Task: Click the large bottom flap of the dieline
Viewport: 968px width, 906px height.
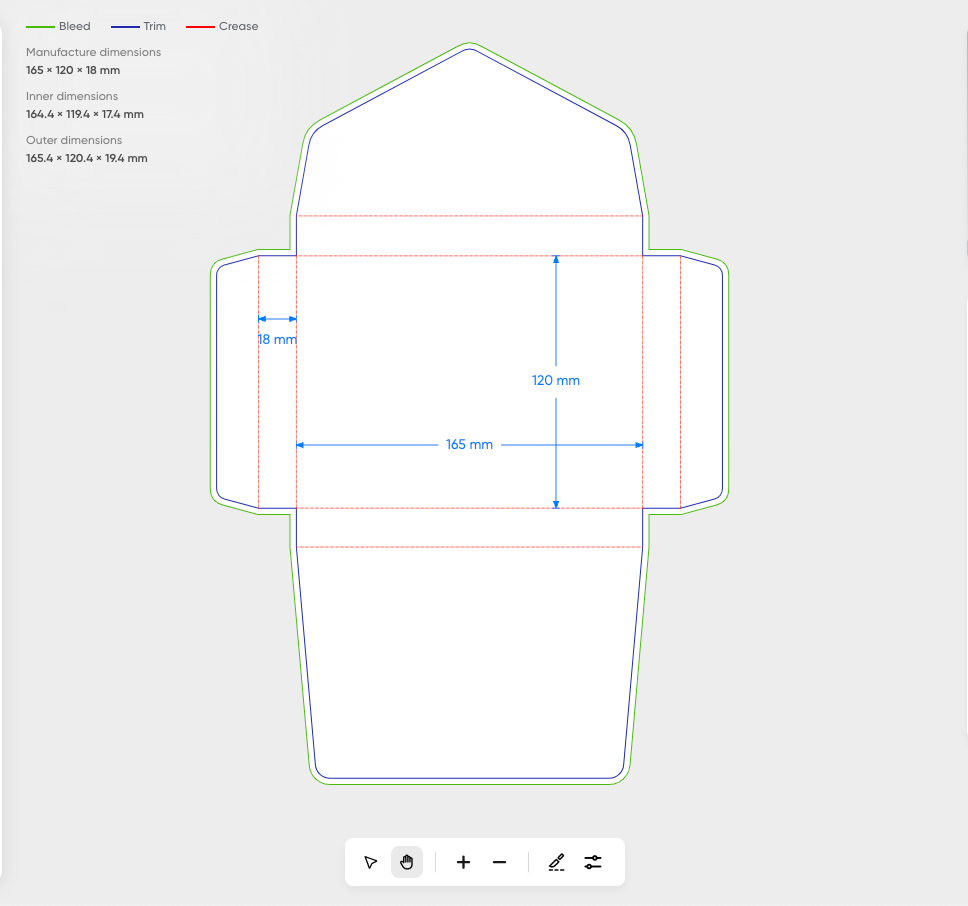Action: point(469,660)
